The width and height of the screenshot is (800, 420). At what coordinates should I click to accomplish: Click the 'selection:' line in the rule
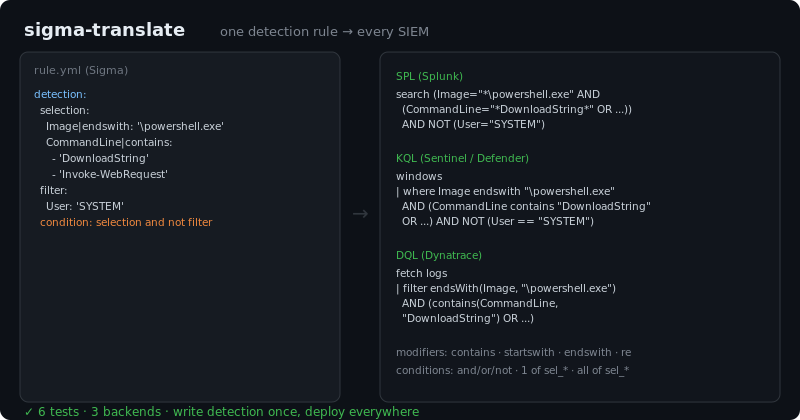65,110
